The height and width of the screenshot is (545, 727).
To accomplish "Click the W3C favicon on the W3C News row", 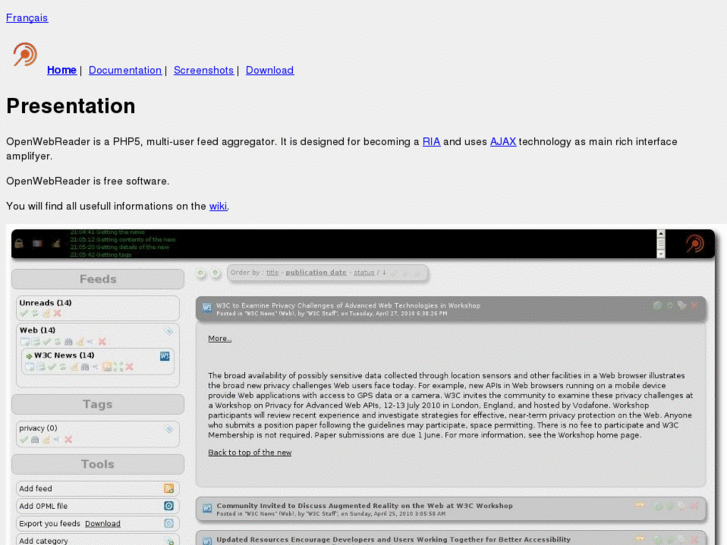I will 165,356.
